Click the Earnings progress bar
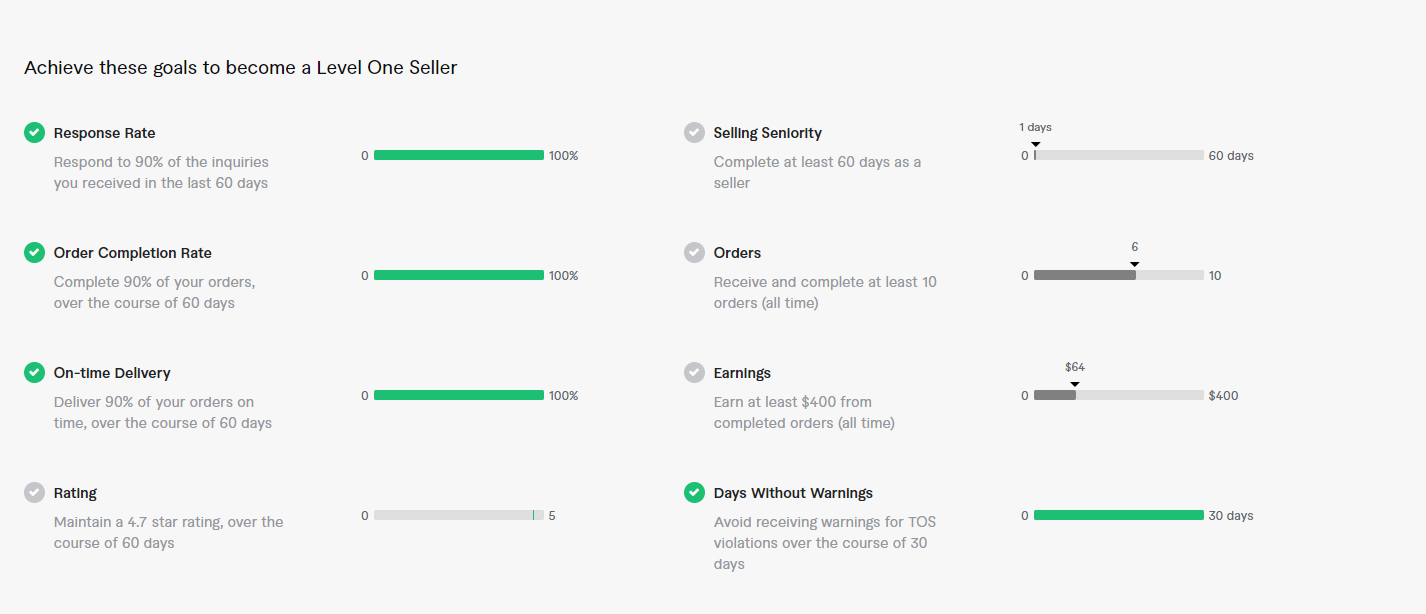This screenshot has width=1426, height=614. point(1118,396)
